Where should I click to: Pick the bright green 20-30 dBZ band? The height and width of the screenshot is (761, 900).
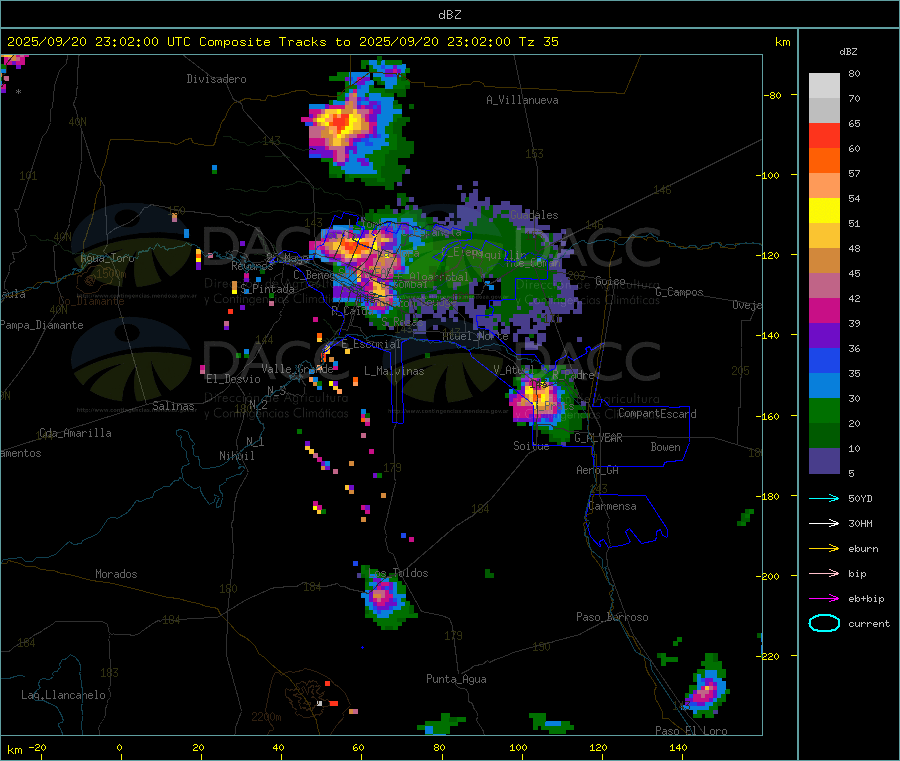(x=824, y=410)
